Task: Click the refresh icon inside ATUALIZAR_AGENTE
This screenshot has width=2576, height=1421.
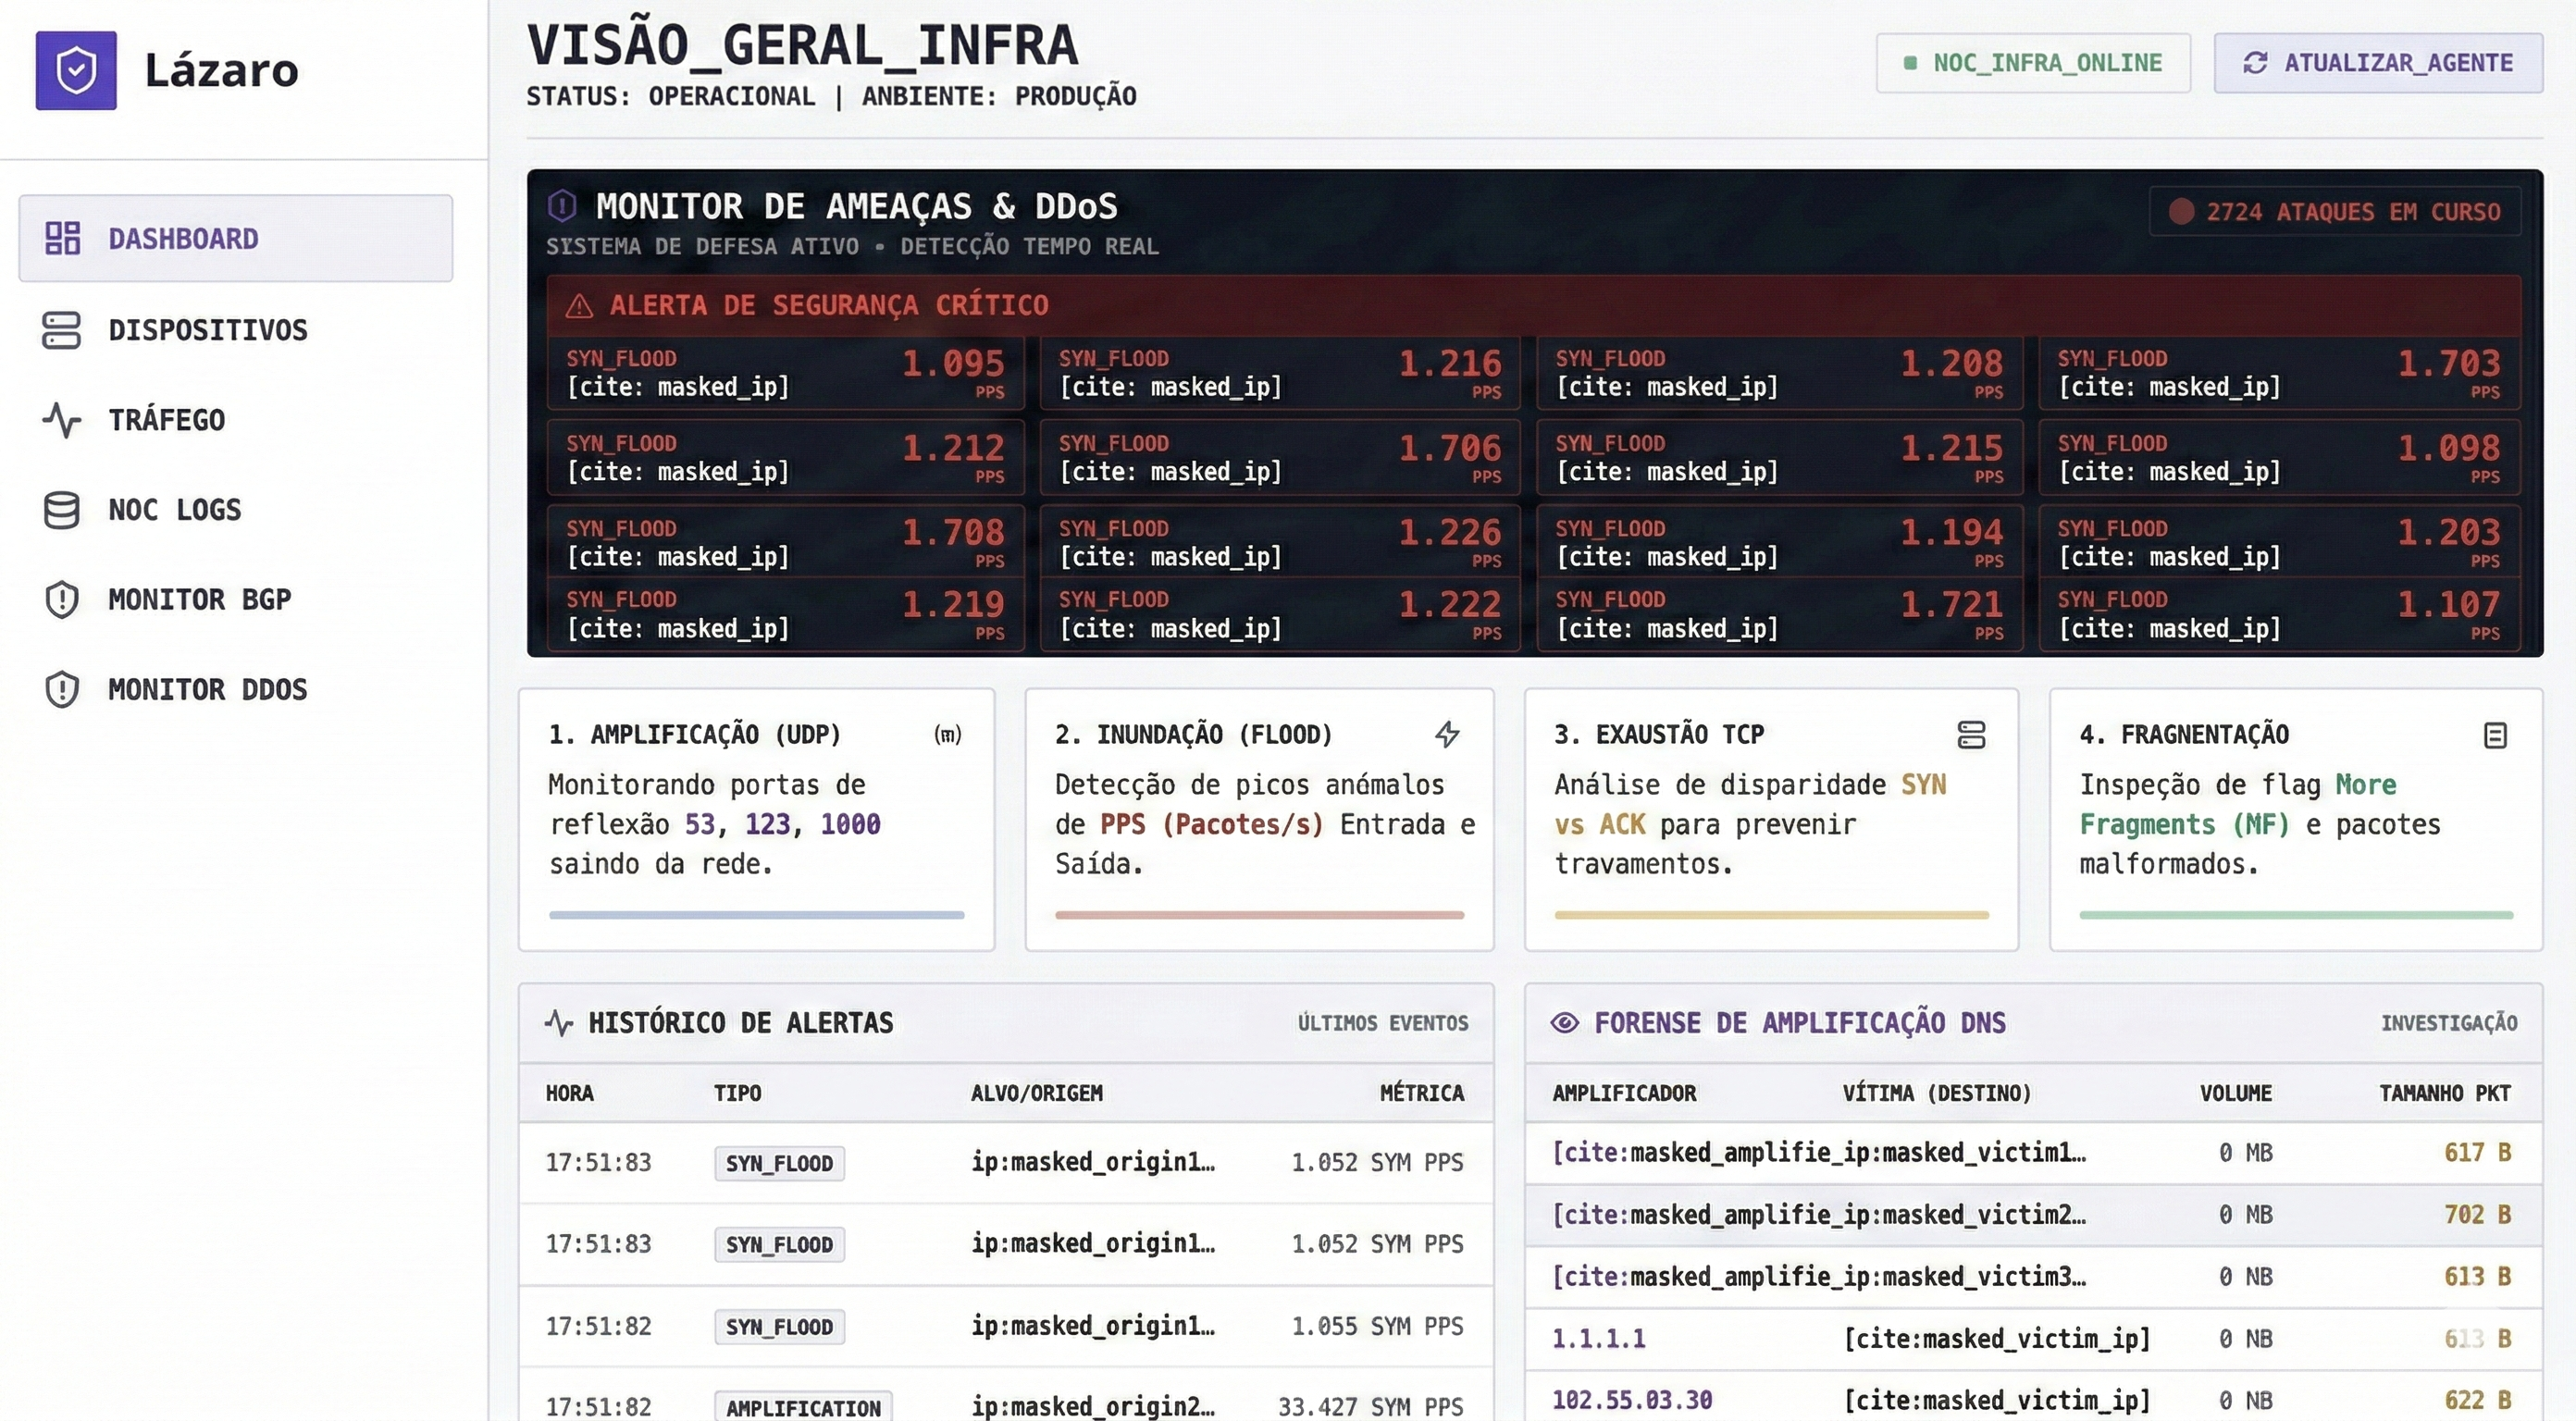Action: point(2255,63)
